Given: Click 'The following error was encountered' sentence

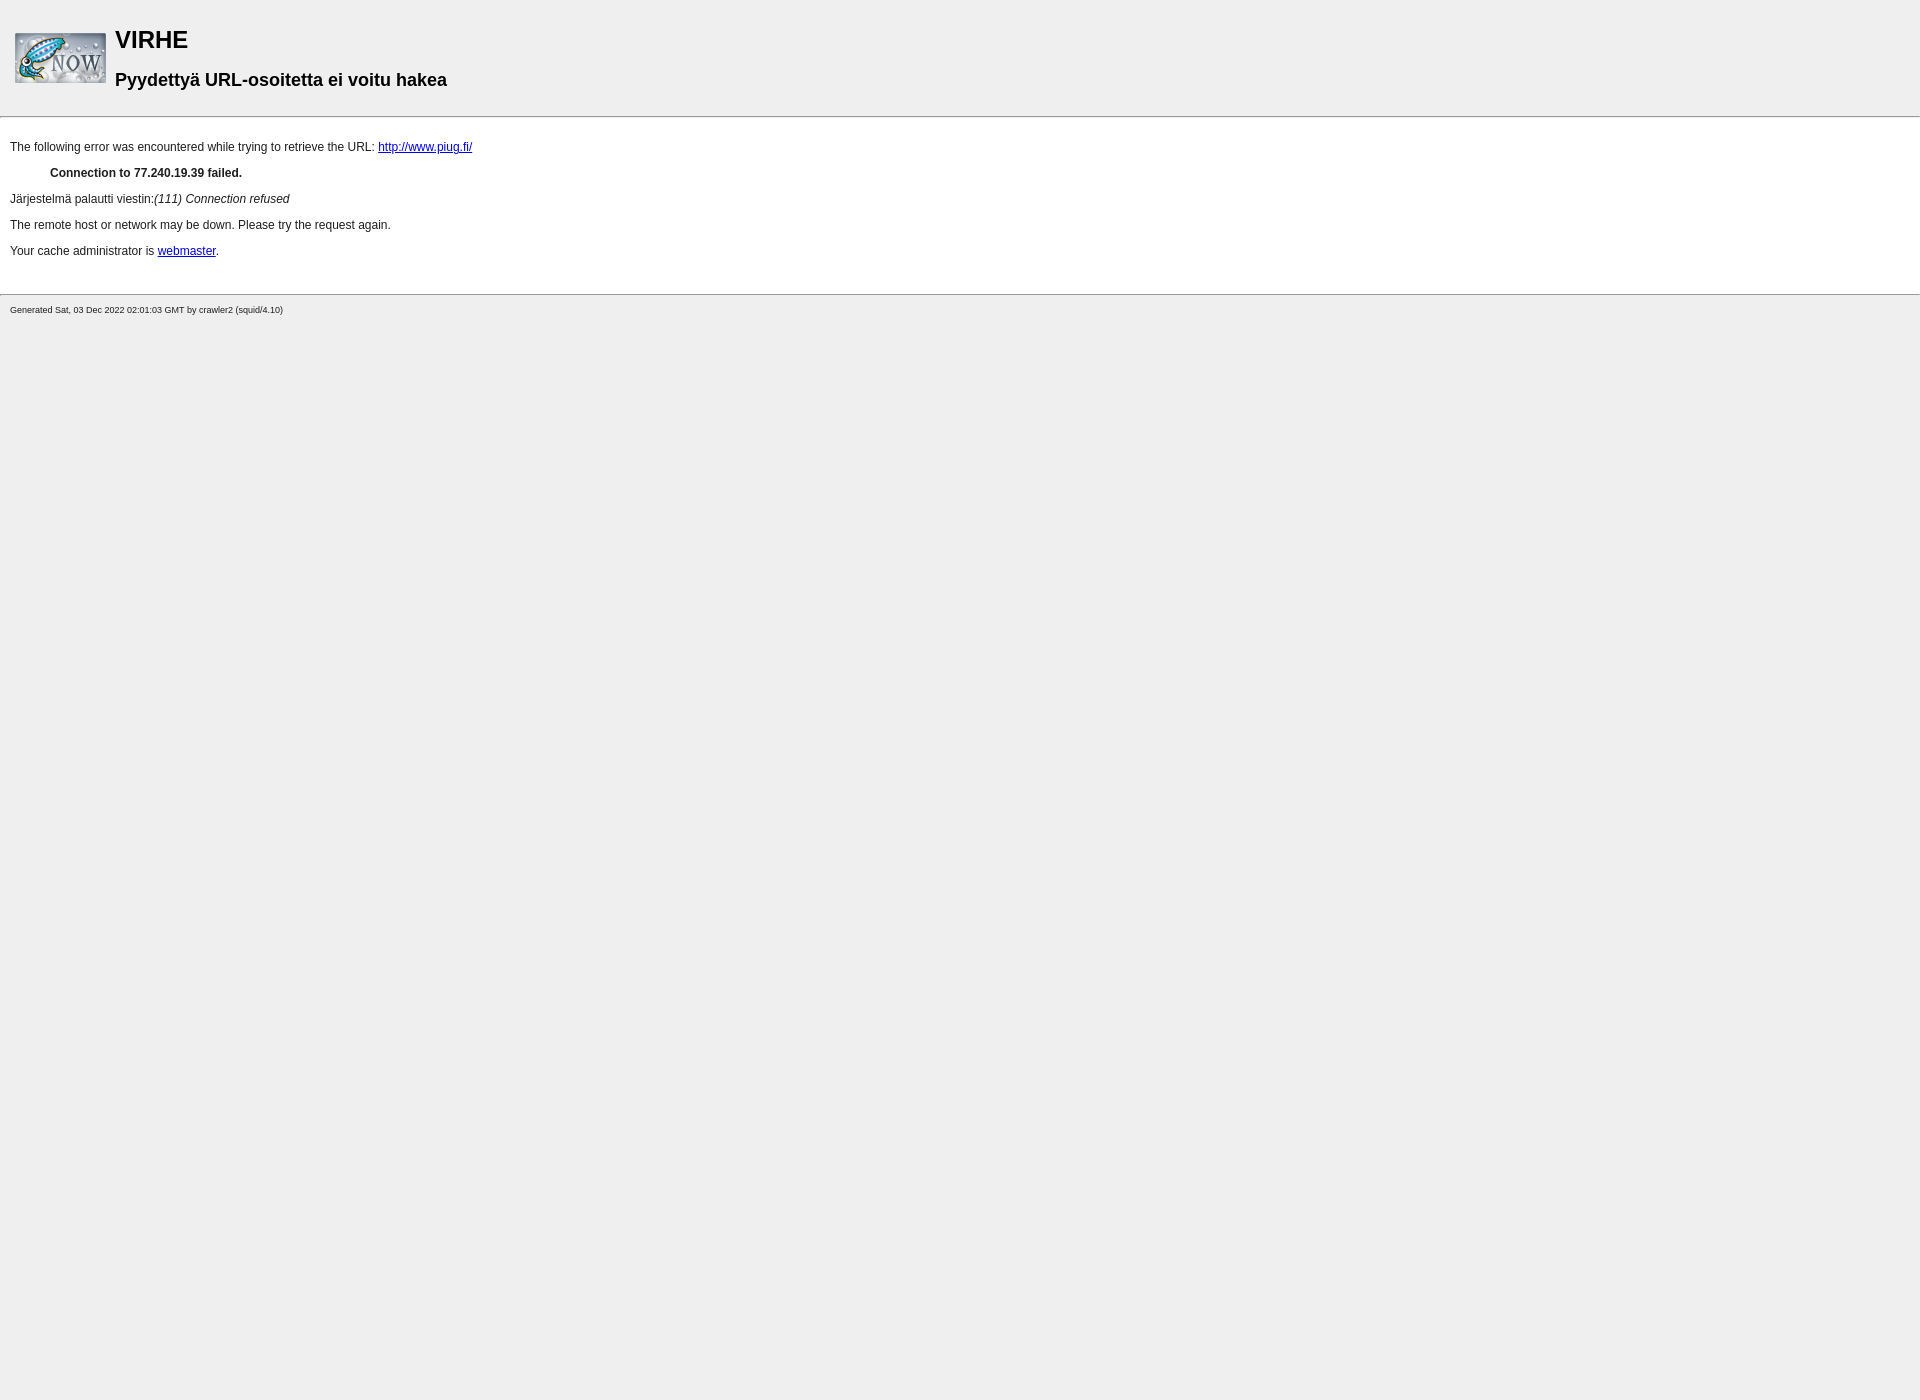Looking at the screenshot, I should pyautogui.click(x=192, y=147).
